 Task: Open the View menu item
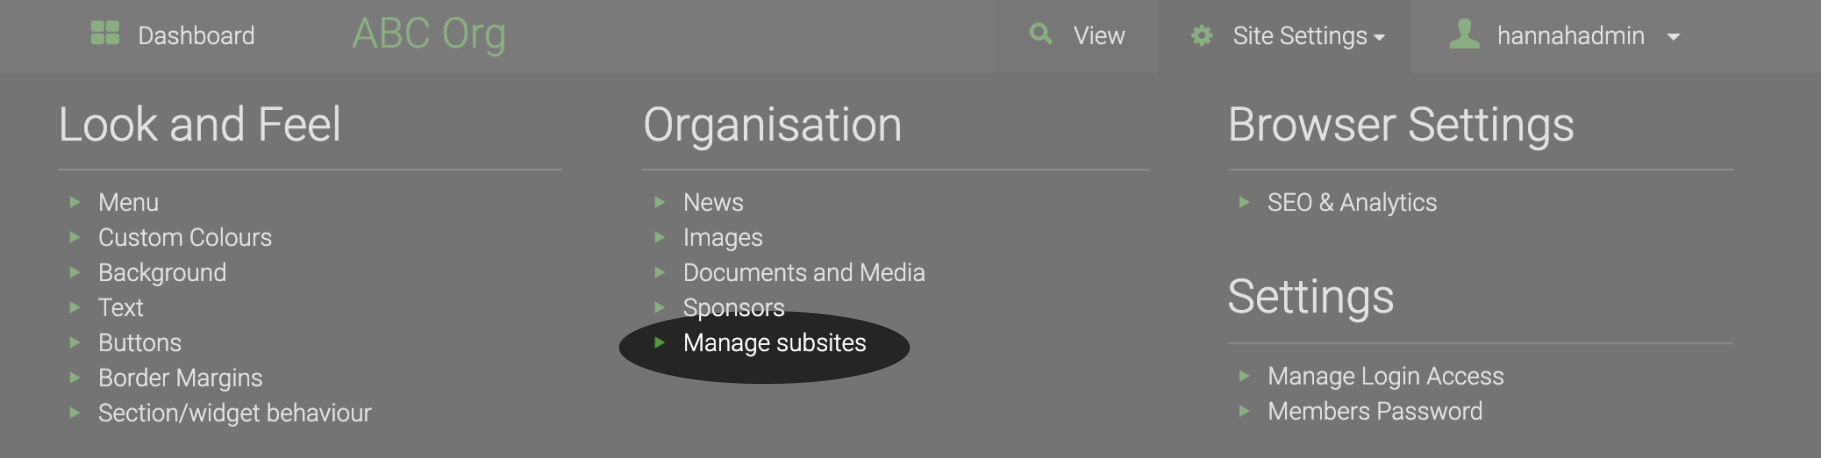click(1099, 36)
